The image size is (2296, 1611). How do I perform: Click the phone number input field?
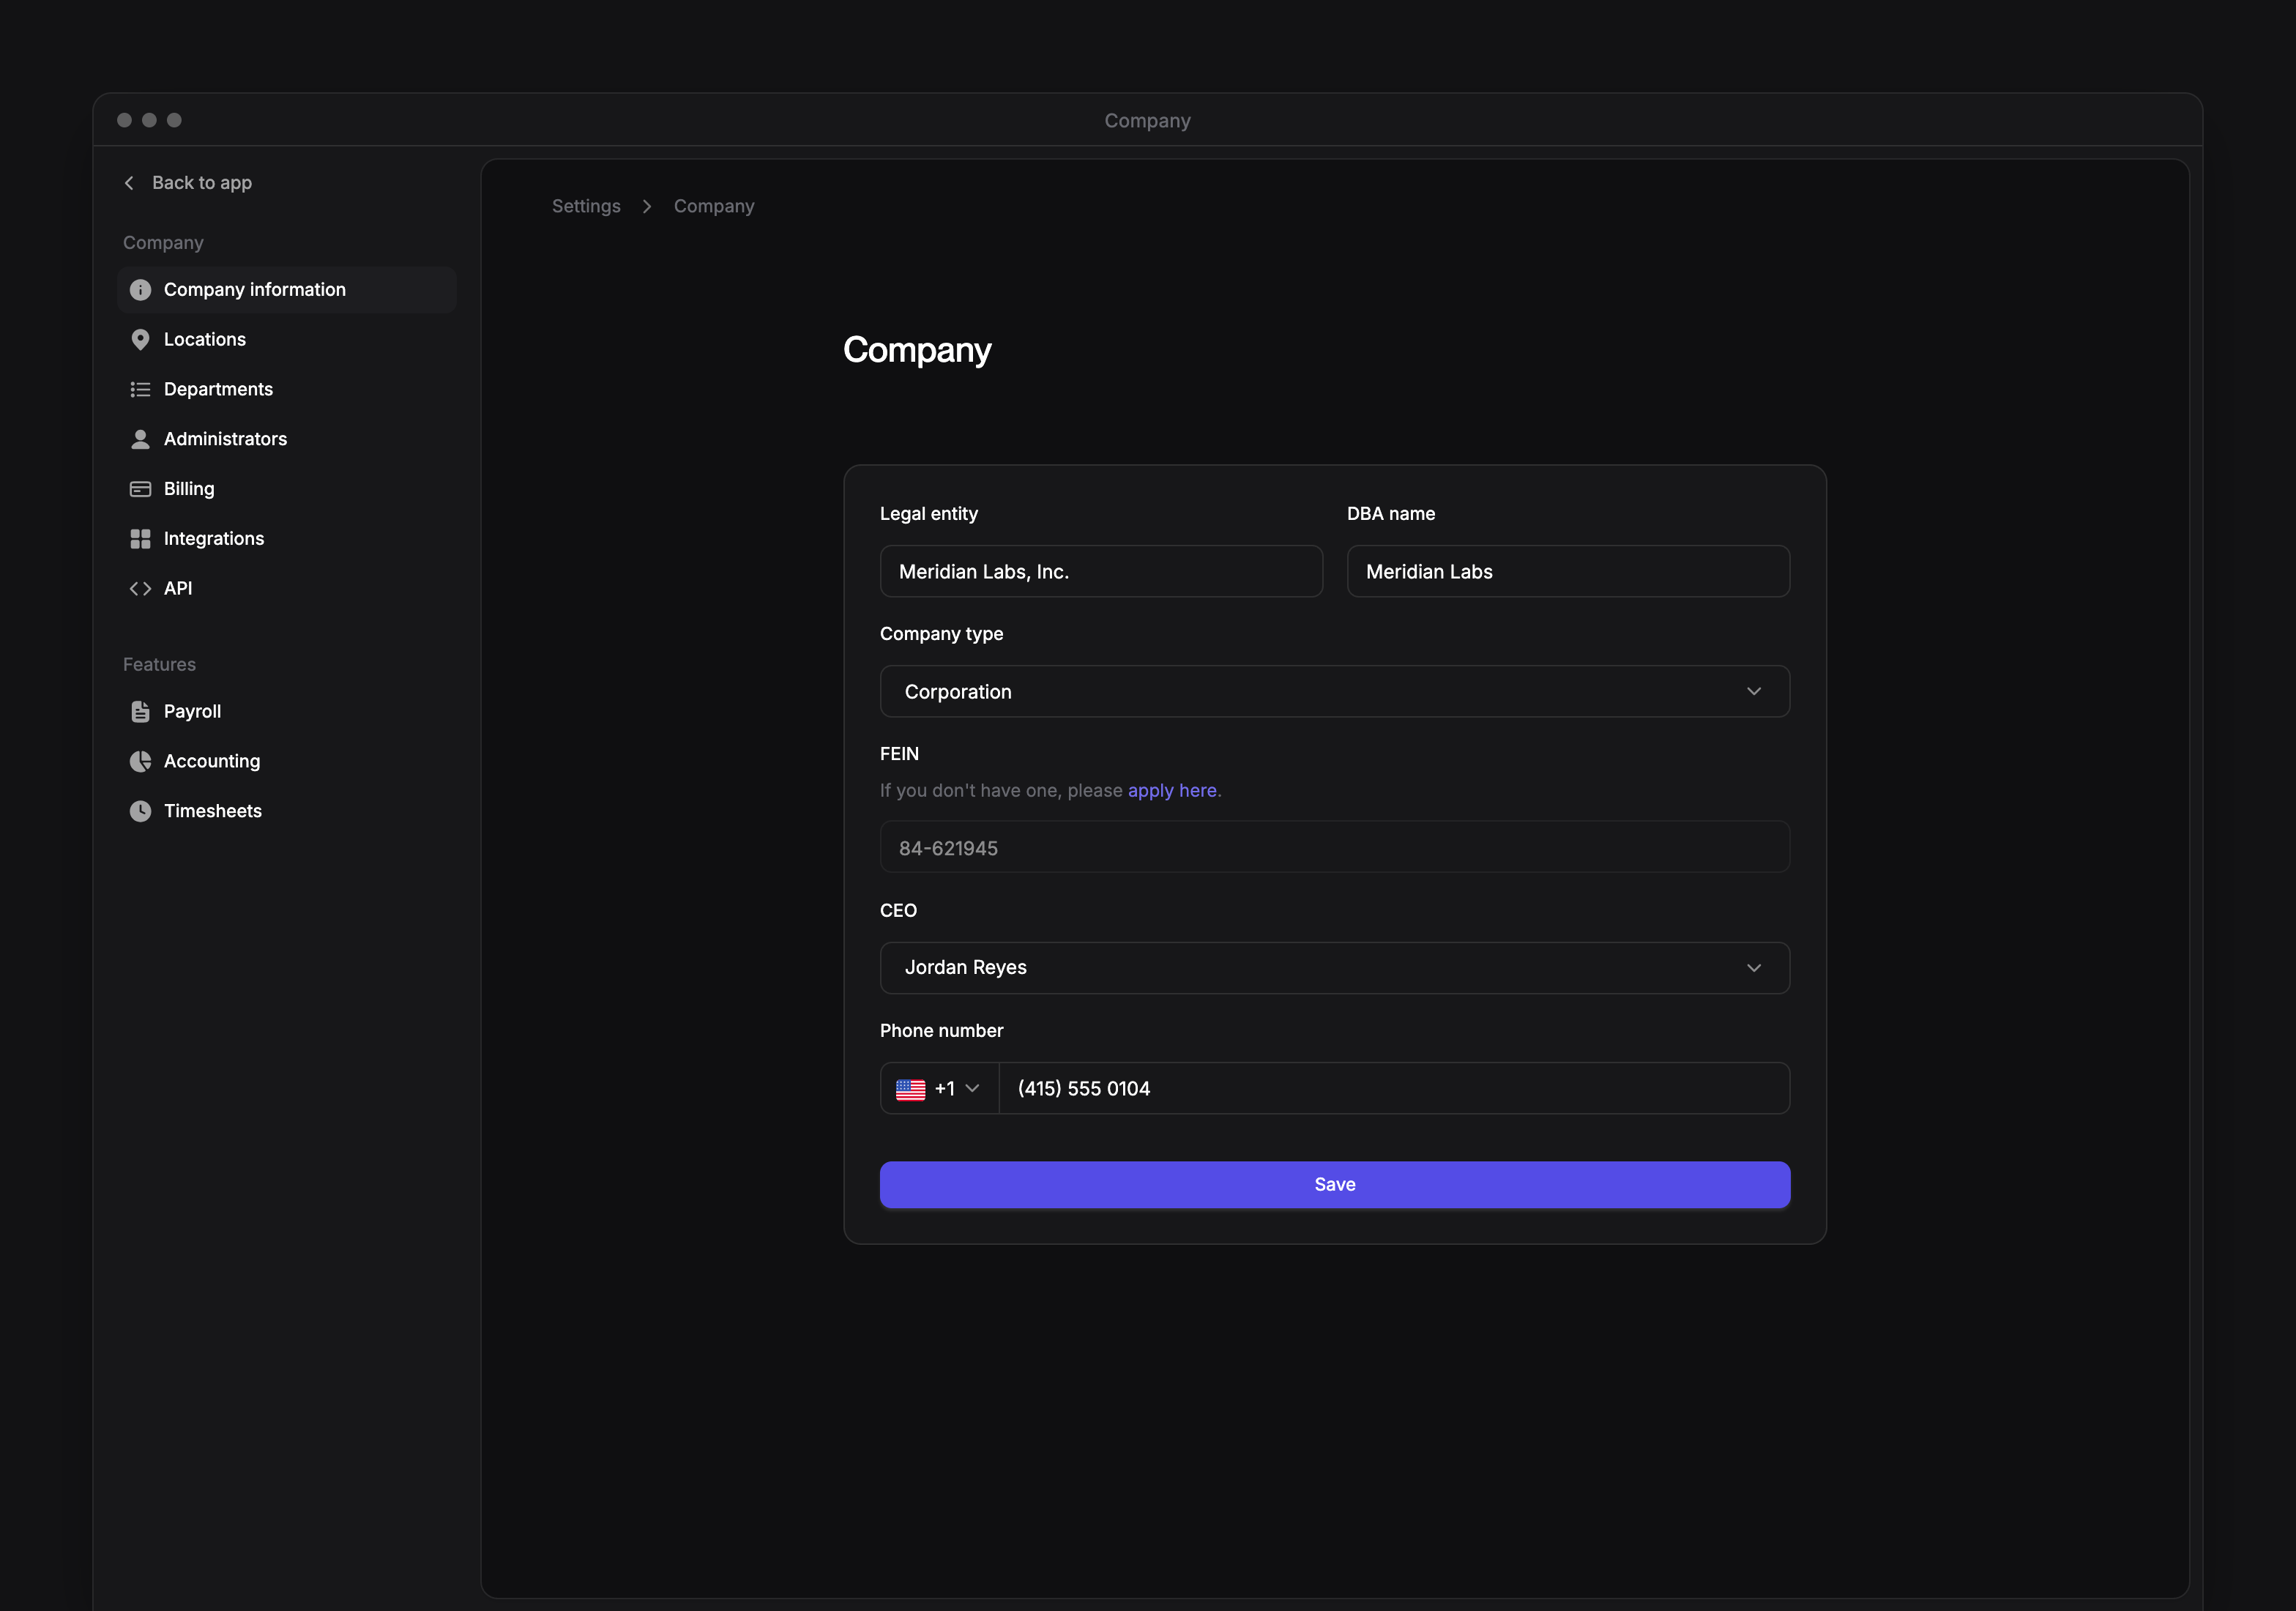point(1394,1089)
